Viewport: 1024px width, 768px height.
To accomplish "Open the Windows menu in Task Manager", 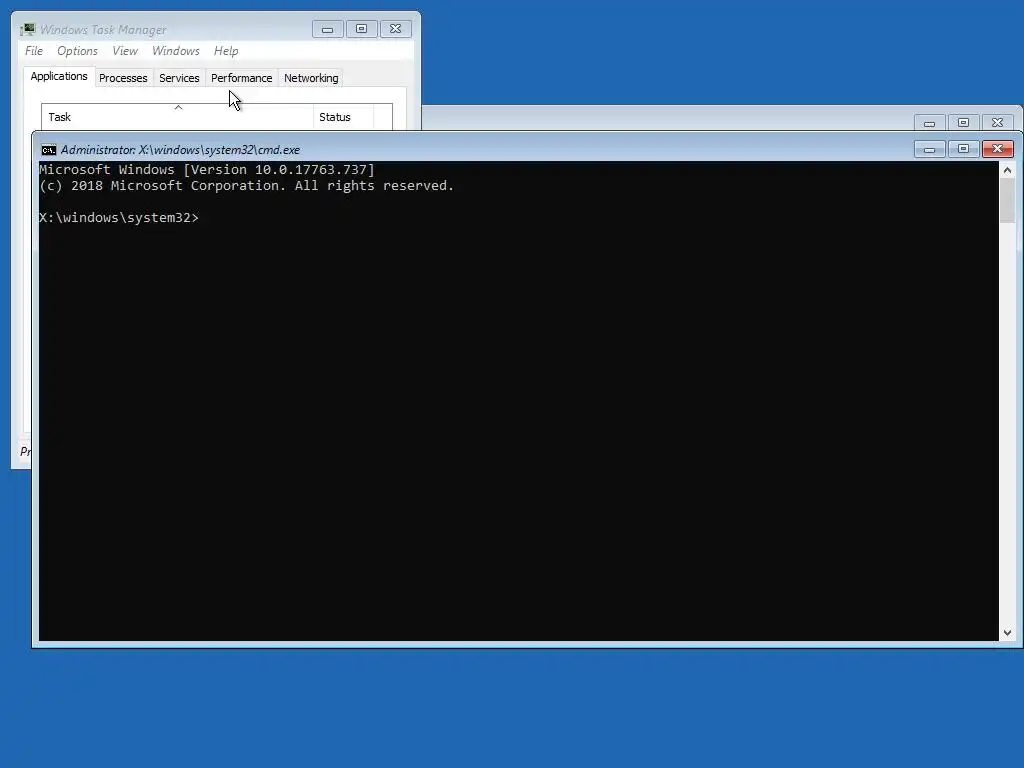I will (176, 51).
